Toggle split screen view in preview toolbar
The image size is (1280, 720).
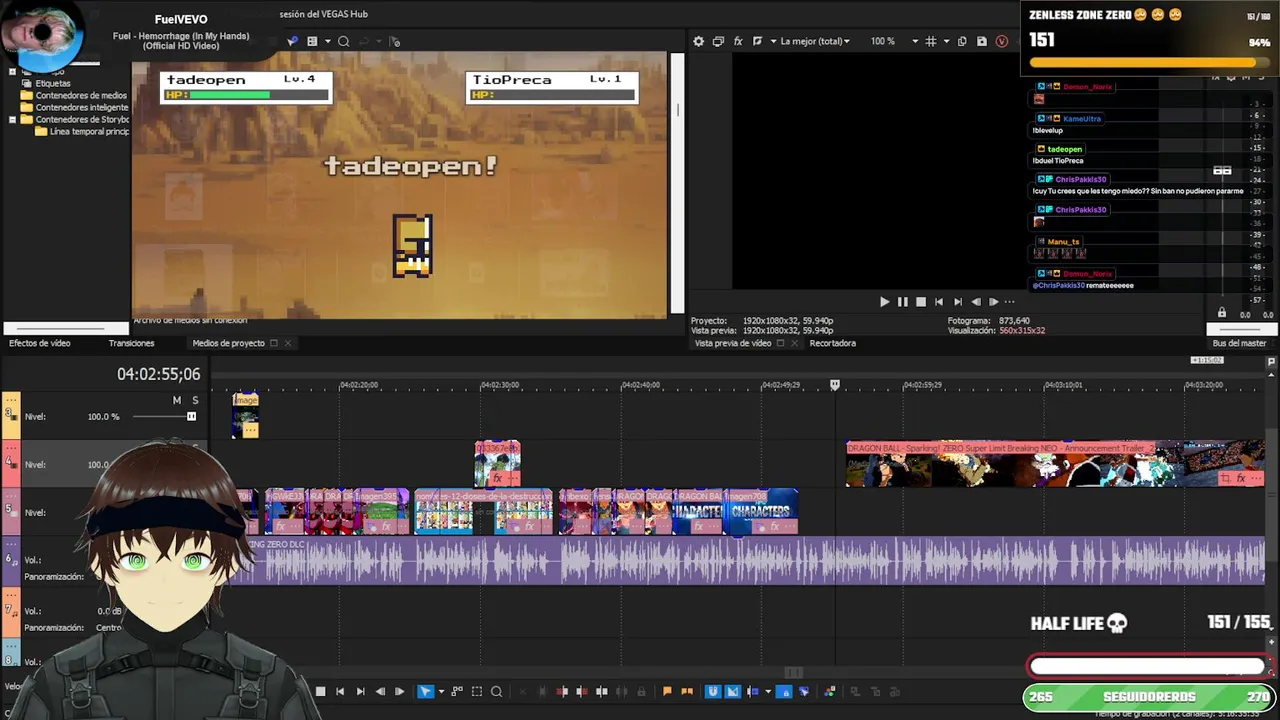(758, 41)
